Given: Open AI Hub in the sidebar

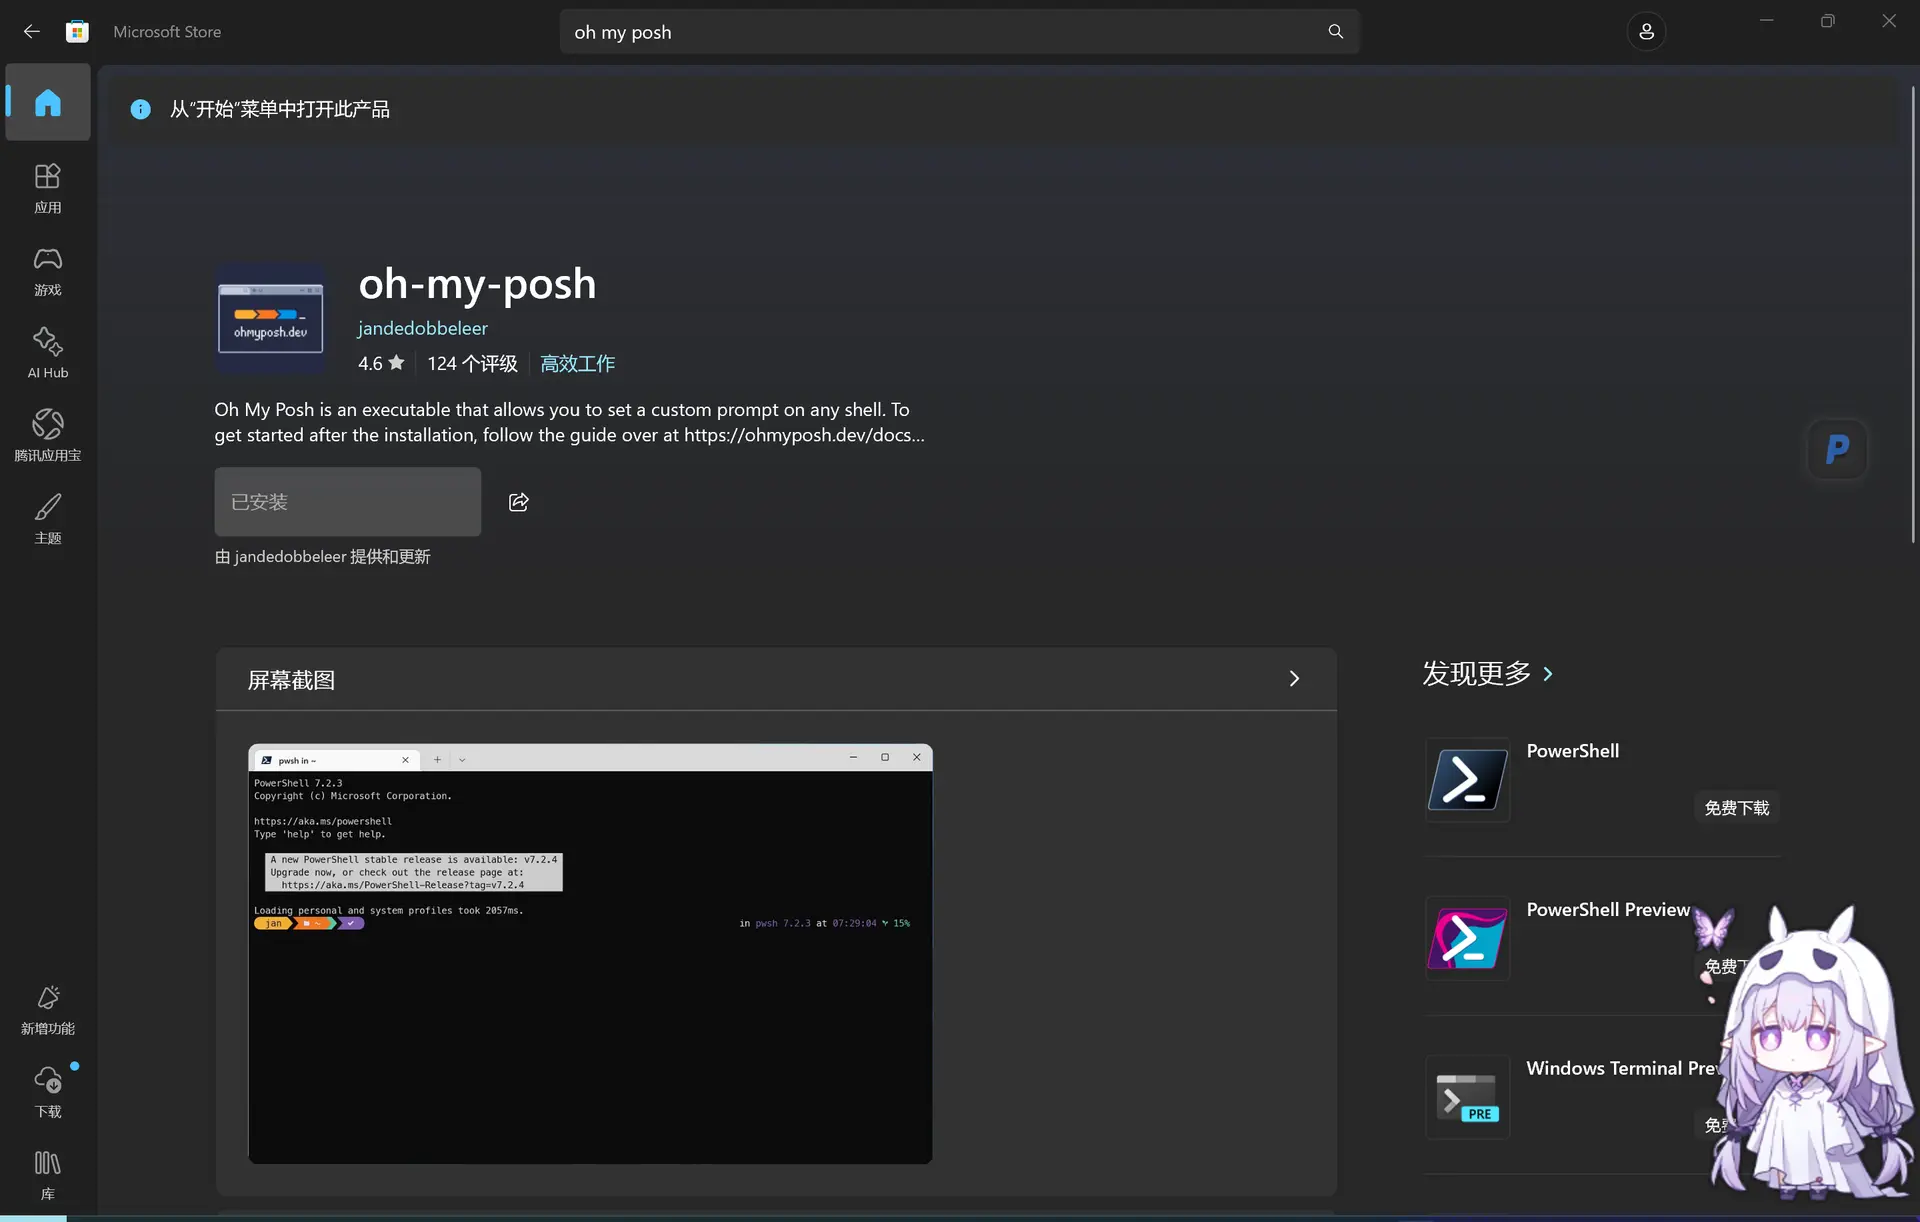Looking at the screenshot, I should click(x=48, y=353).
